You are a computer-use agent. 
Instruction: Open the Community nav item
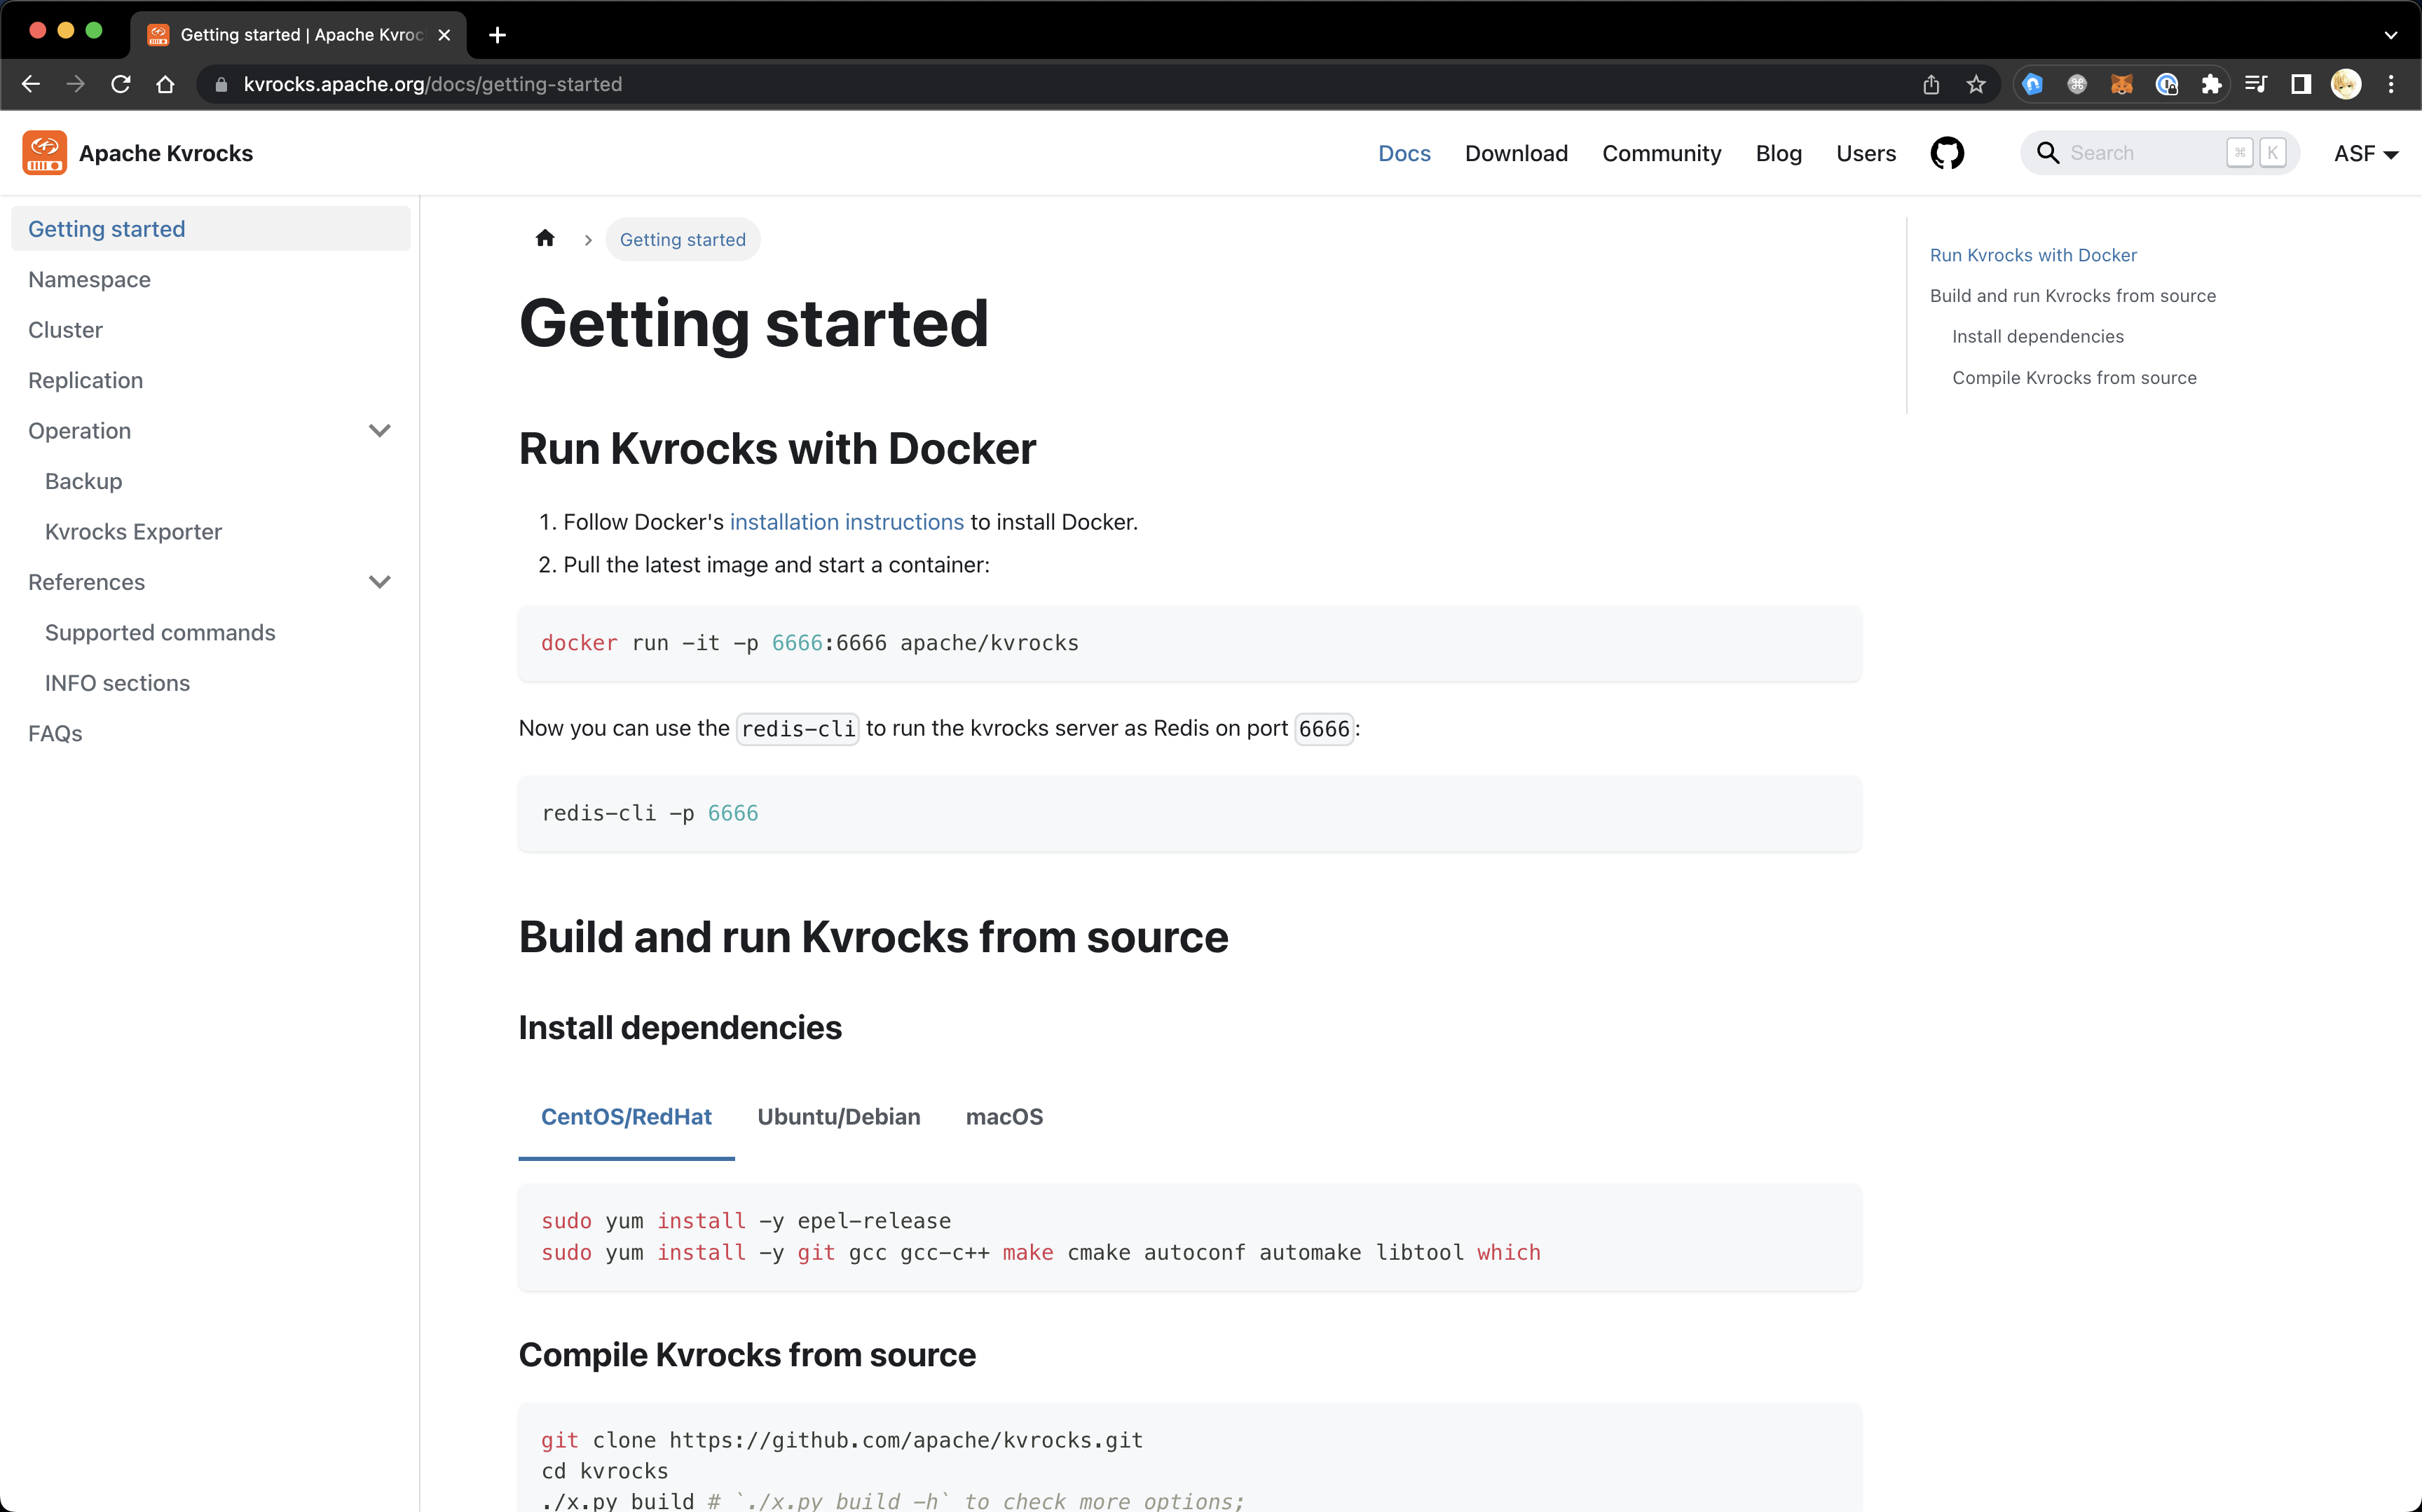(x=1661, y=153)
